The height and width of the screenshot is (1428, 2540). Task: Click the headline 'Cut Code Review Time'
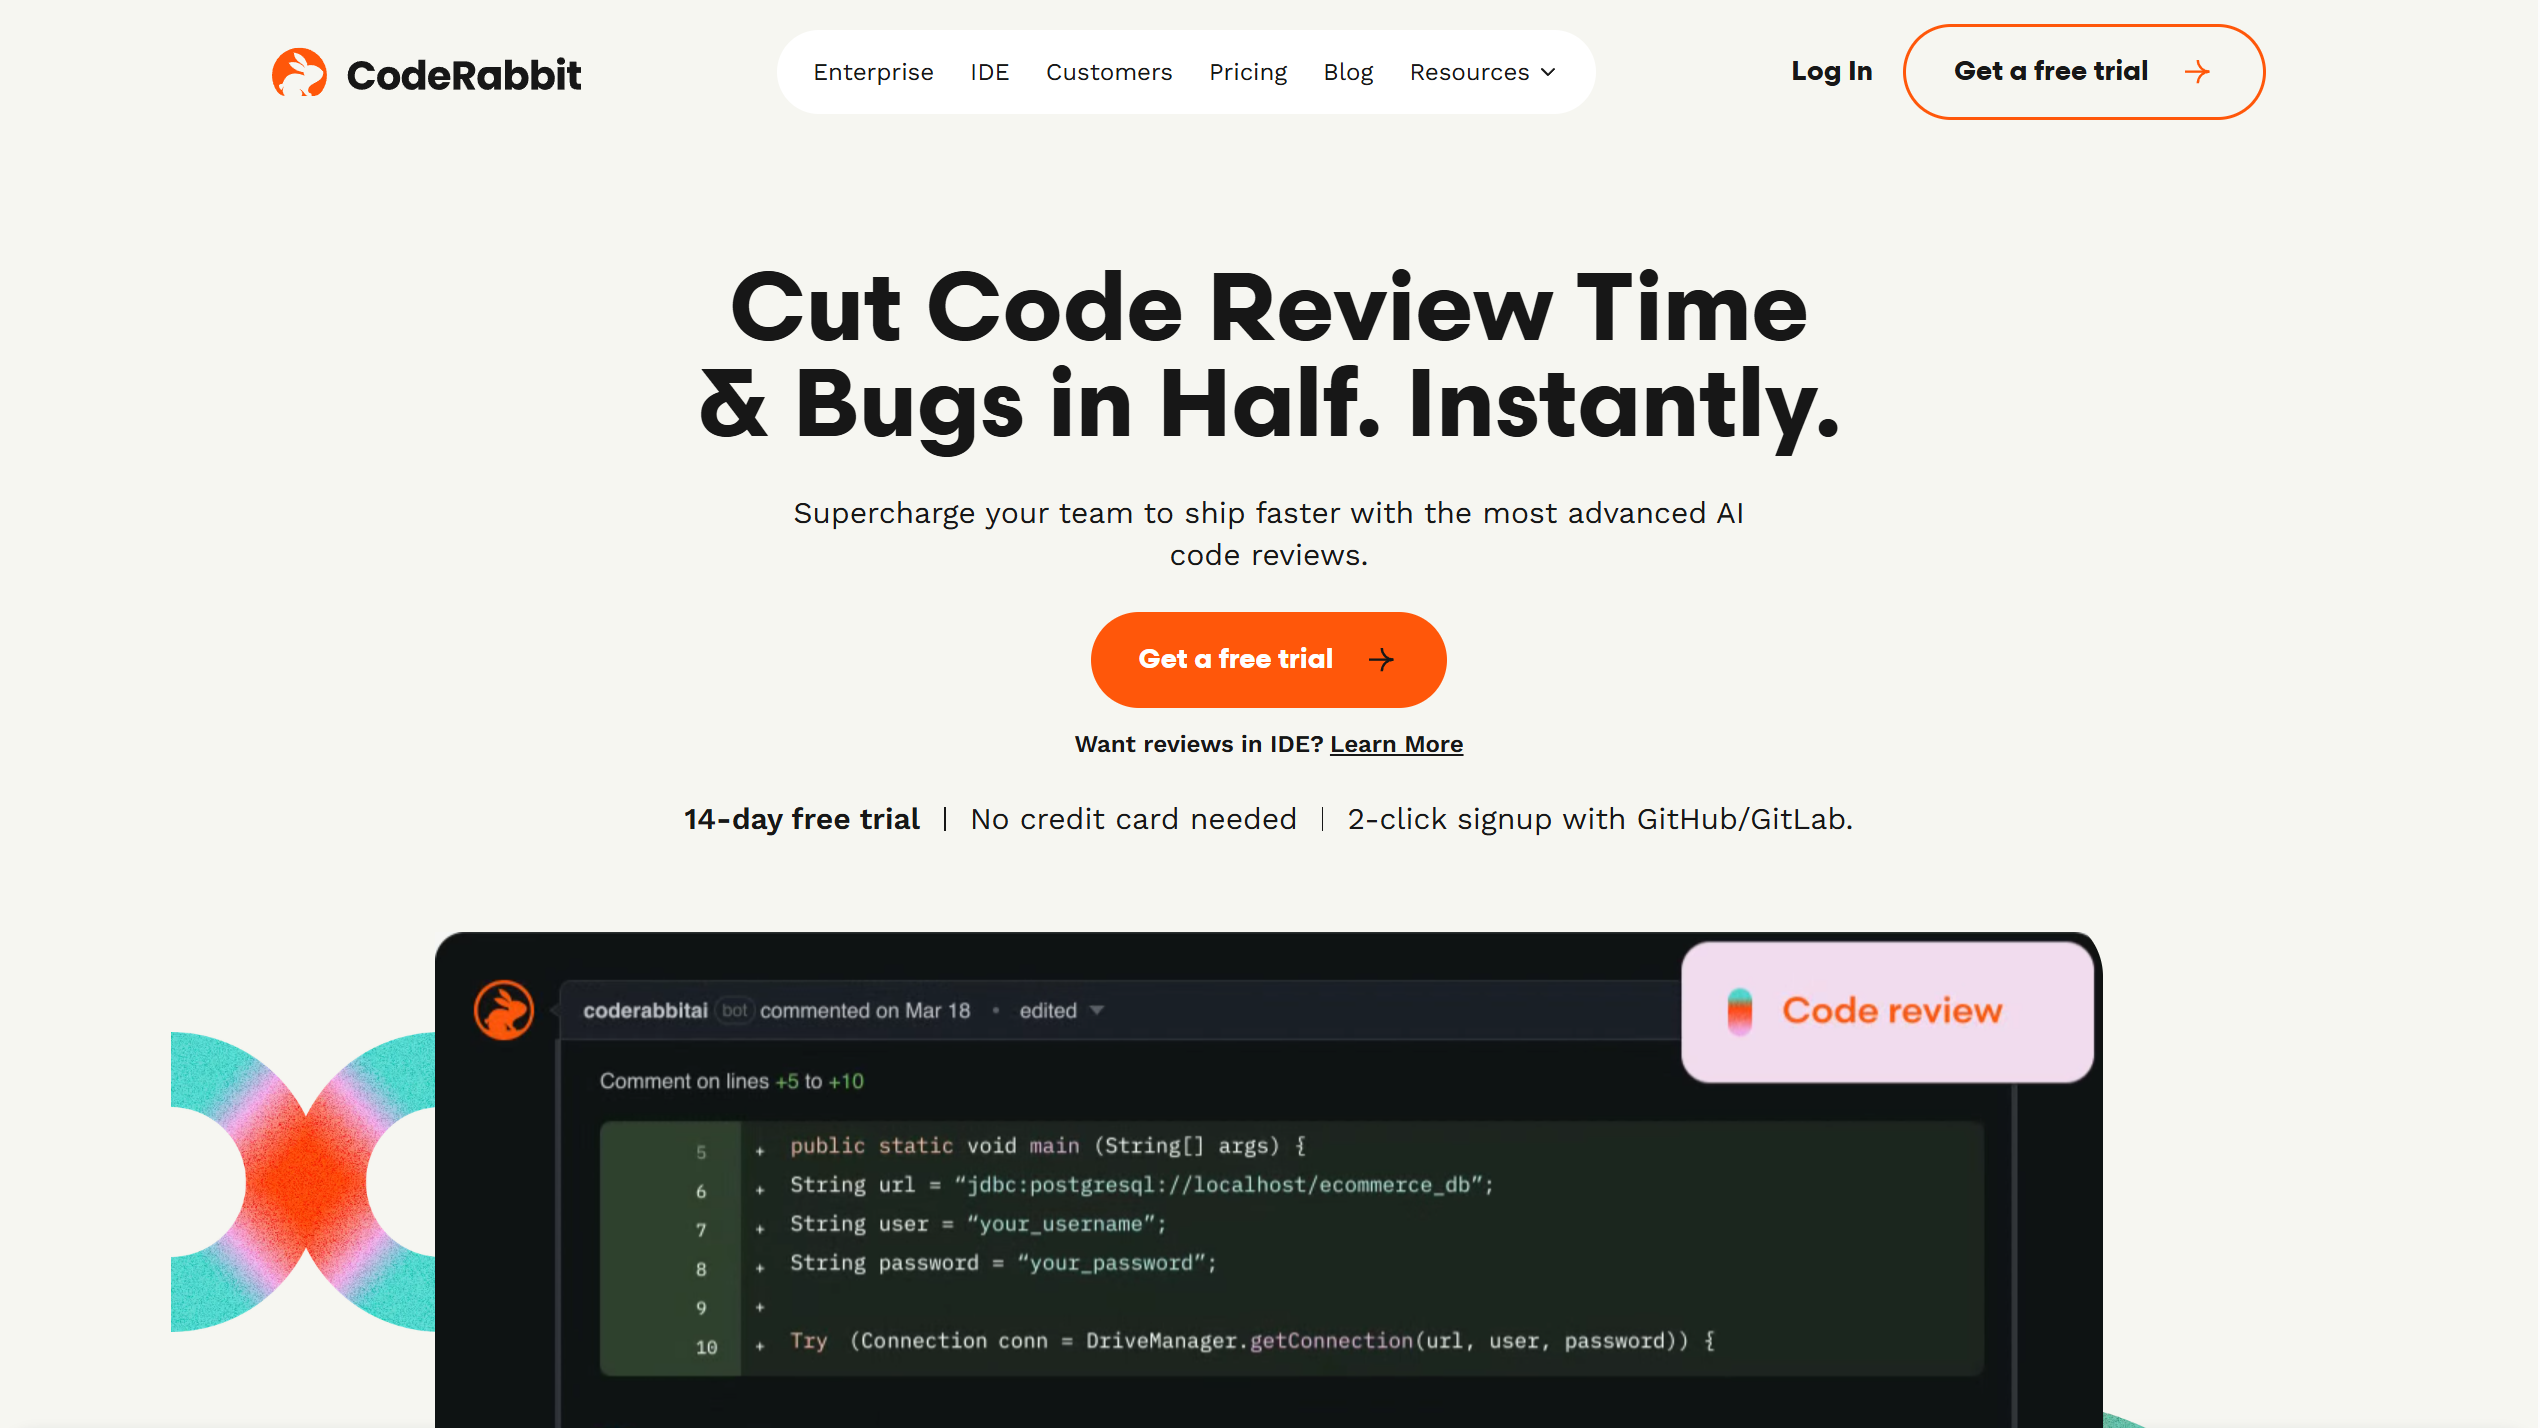[1268, 308]
